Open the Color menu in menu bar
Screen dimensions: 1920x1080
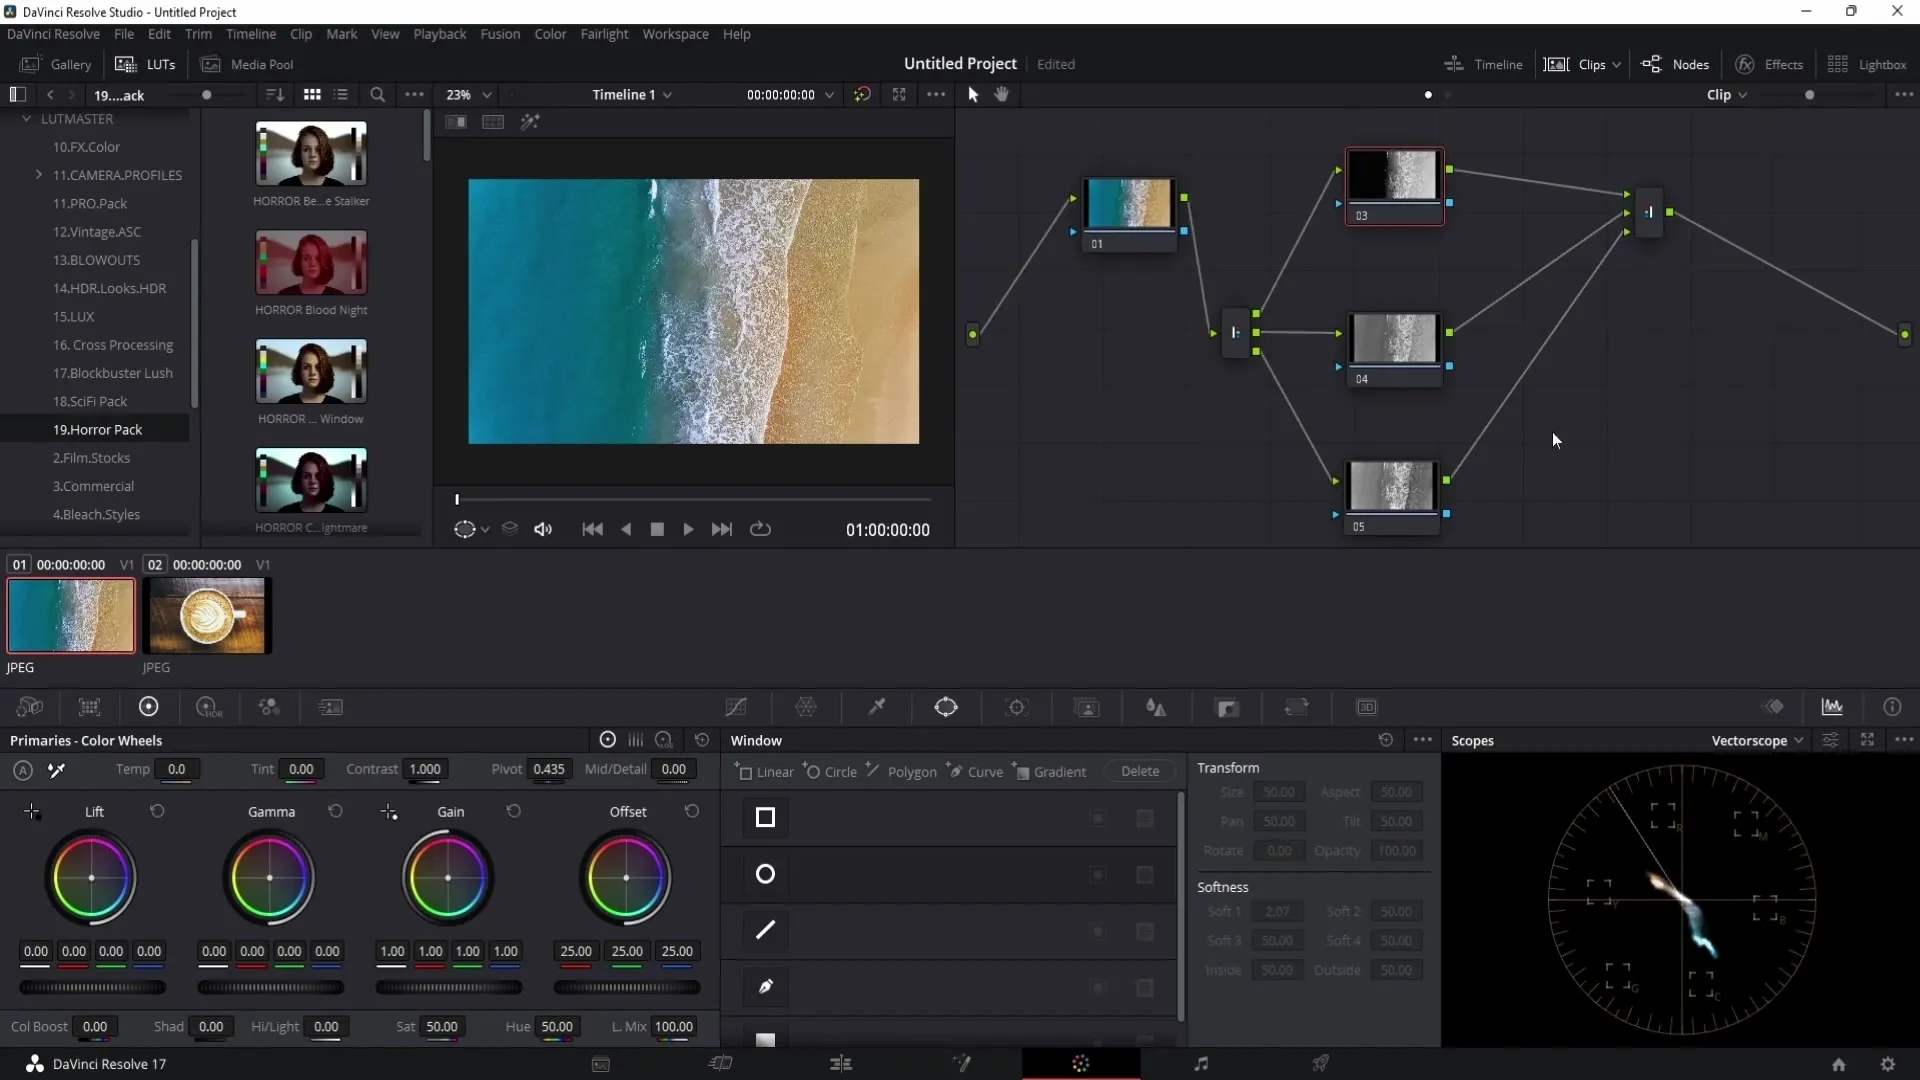pos(551,34)
